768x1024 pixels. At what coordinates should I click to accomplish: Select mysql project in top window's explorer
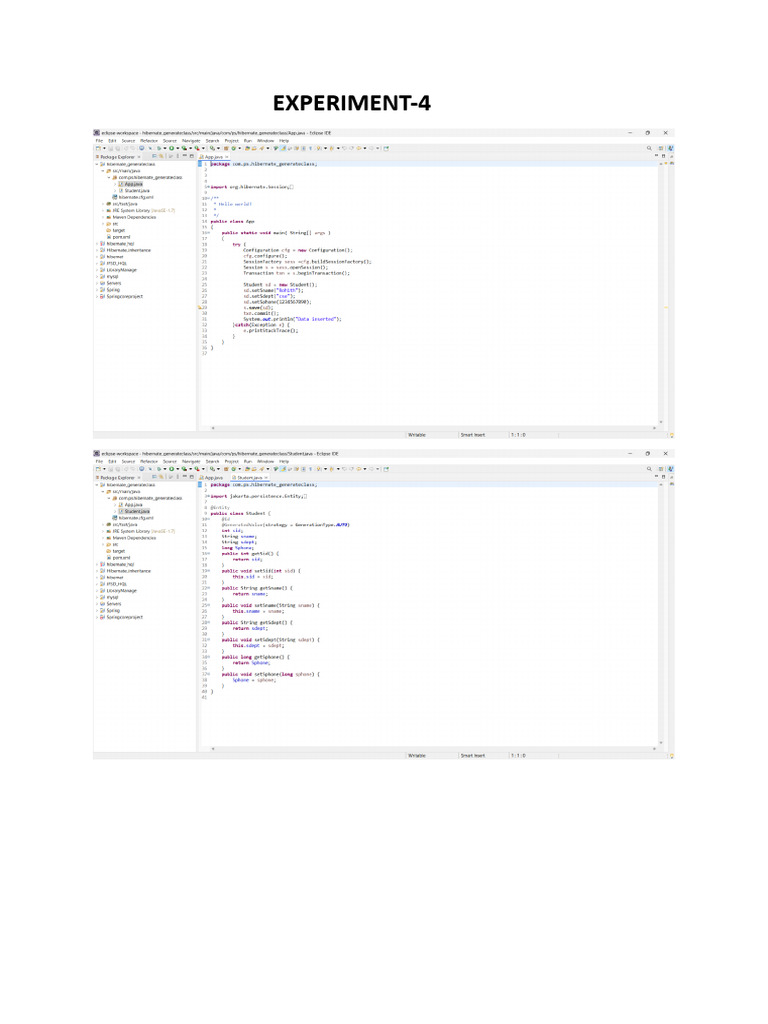pyautogui.click(x=111, y=276)
